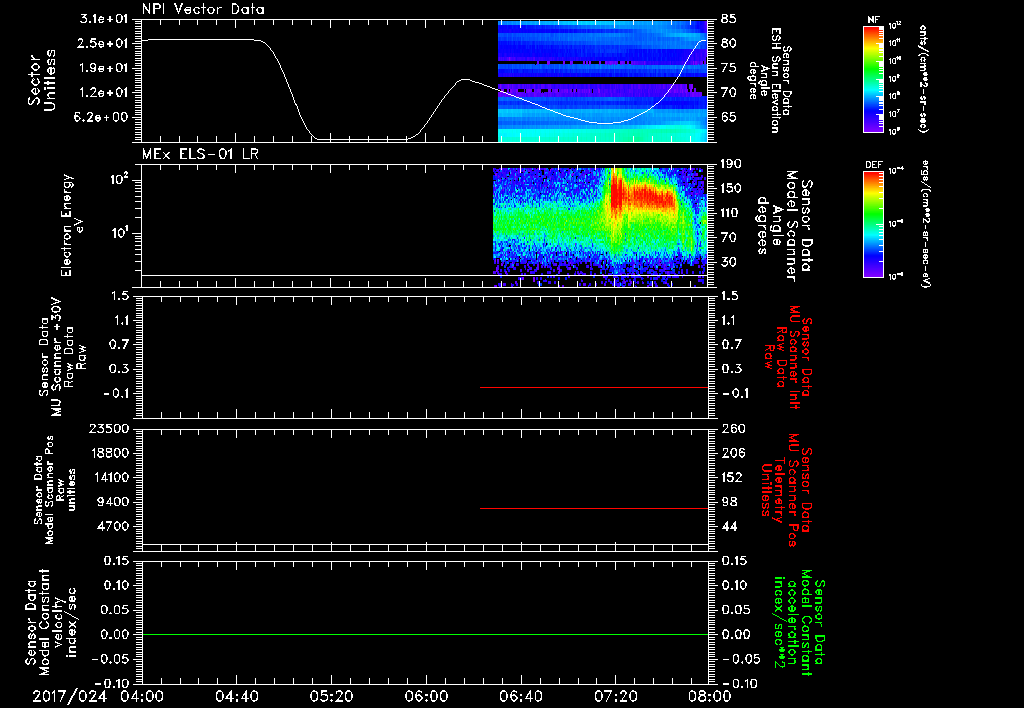
Task: Click the red 'MU Scanner Int Raw Data' label
Action: tap(789, 357)
